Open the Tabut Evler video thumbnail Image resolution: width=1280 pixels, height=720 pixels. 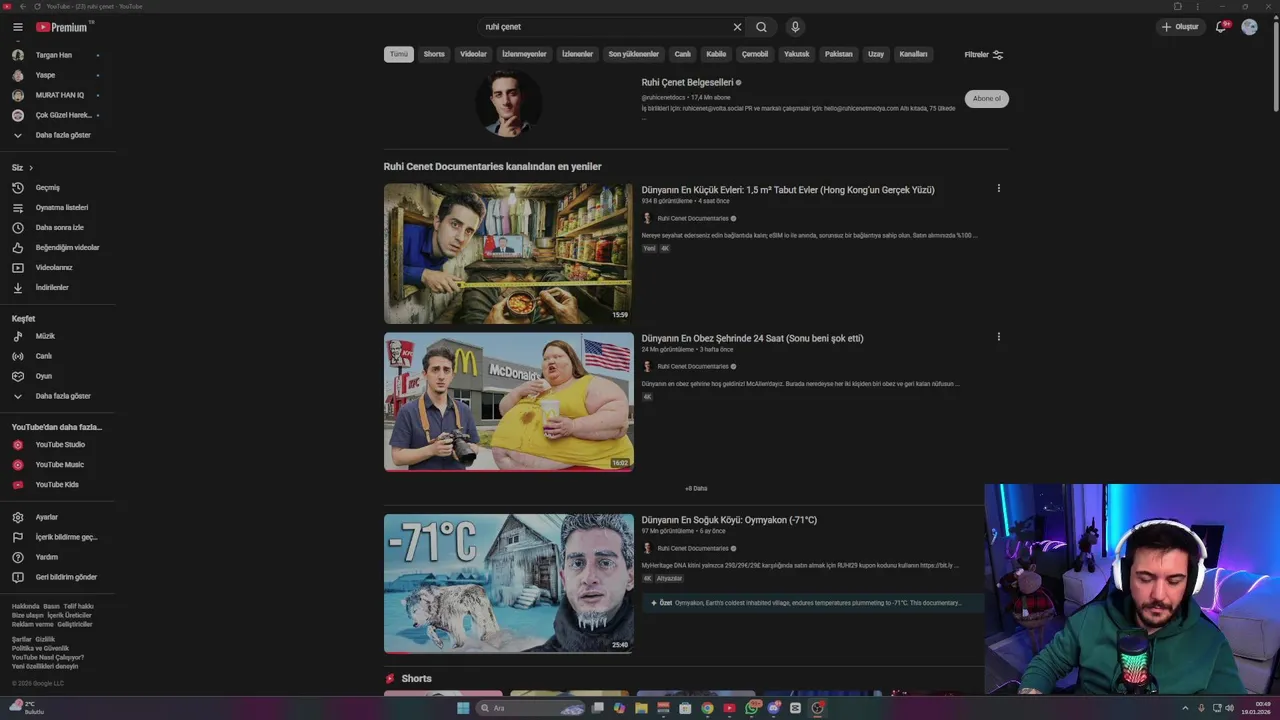tap(508, 253)
